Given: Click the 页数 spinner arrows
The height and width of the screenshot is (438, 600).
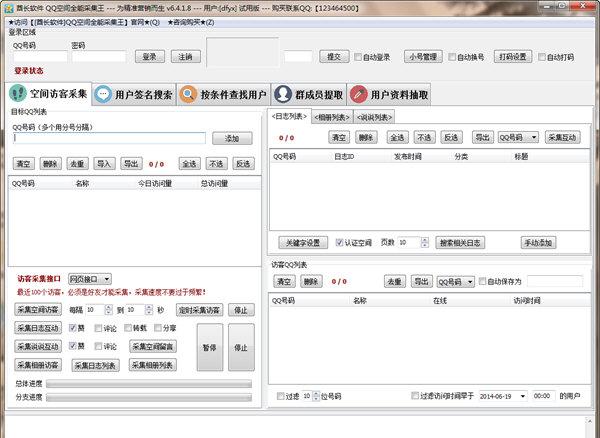Looking at the screenshot, I should pyautogui.click(x=424, y=242).
